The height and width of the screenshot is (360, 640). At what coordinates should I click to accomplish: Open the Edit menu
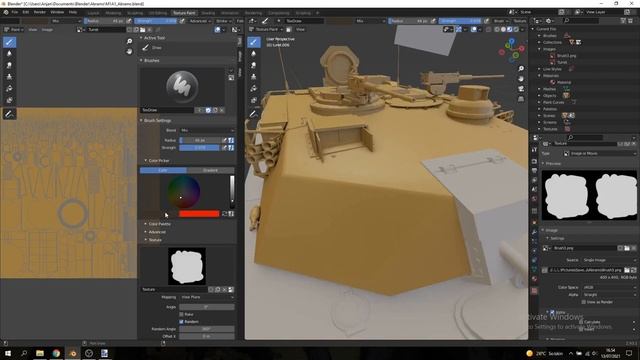point(26,12)
